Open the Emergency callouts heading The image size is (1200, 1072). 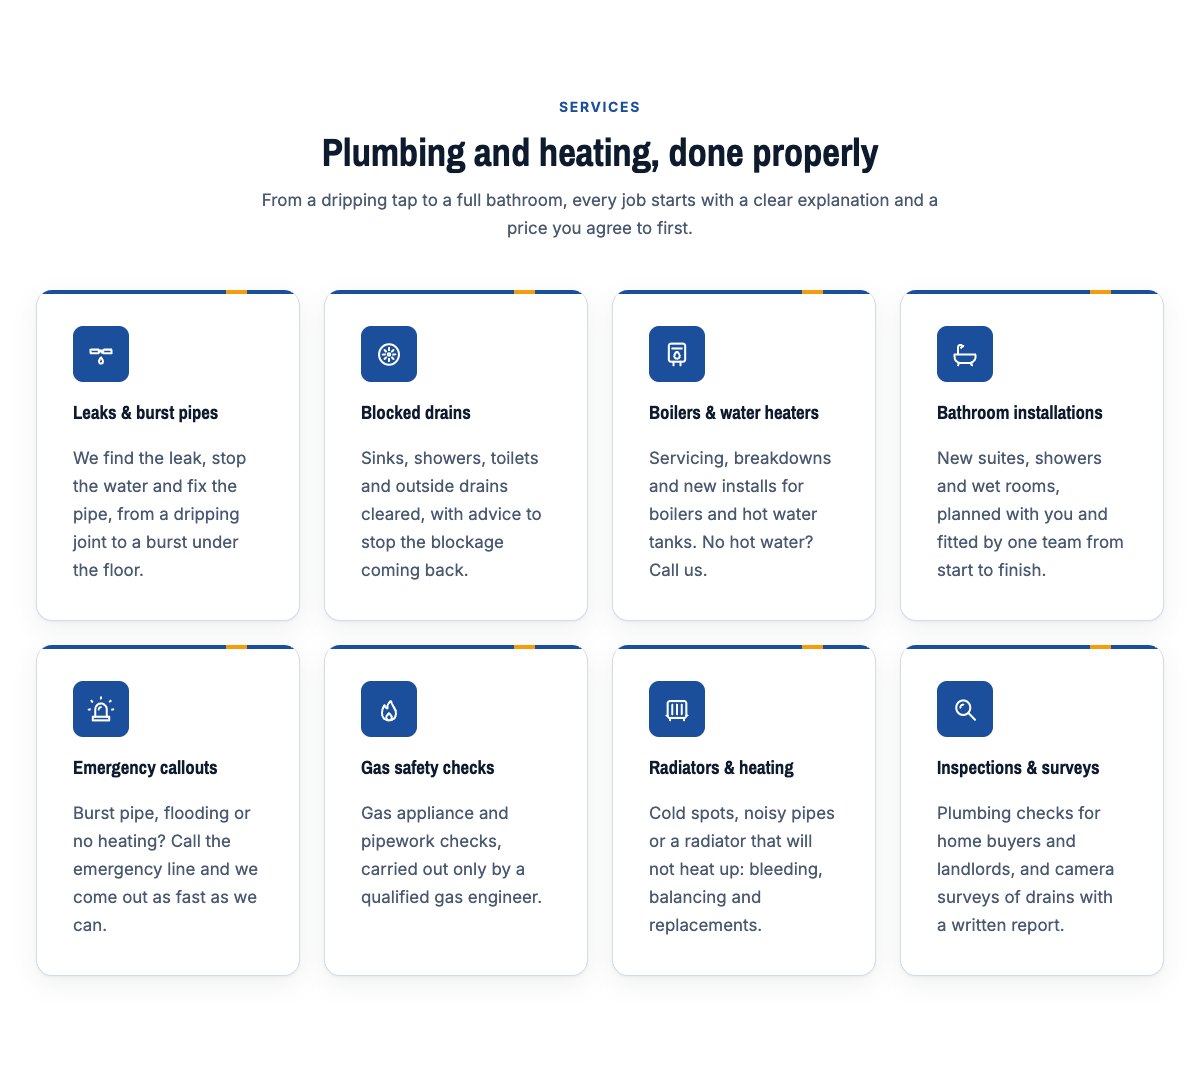(145, 768)
